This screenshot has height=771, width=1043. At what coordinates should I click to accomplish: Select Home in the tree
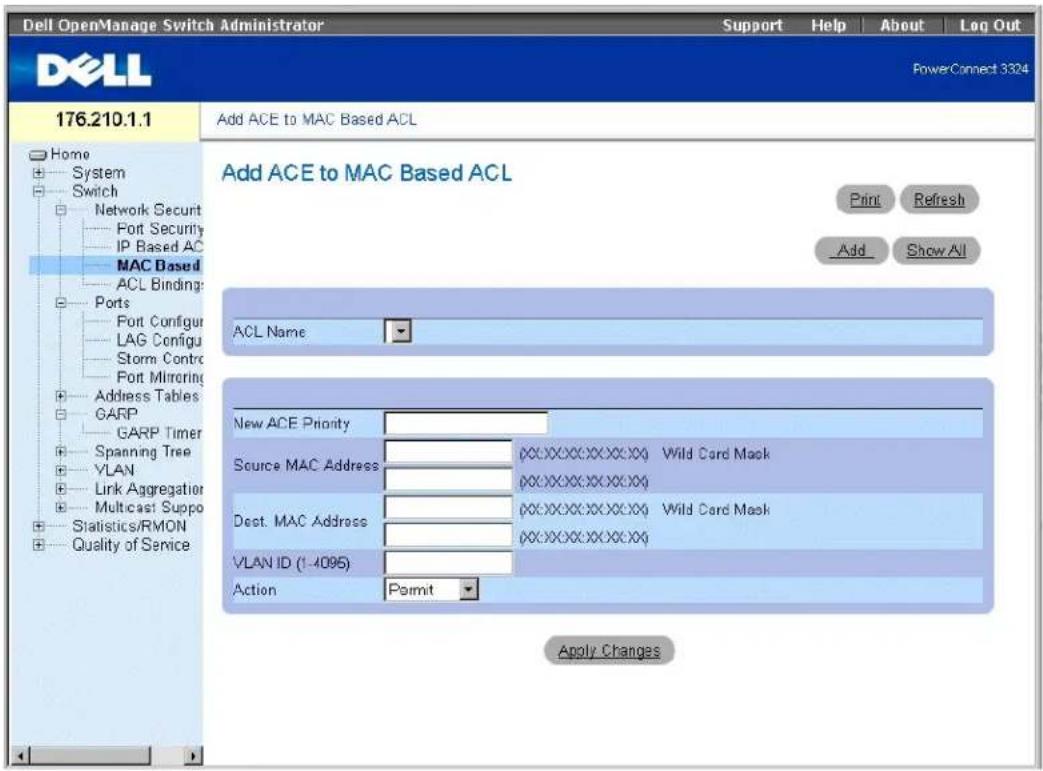click(x=70, y=154)
